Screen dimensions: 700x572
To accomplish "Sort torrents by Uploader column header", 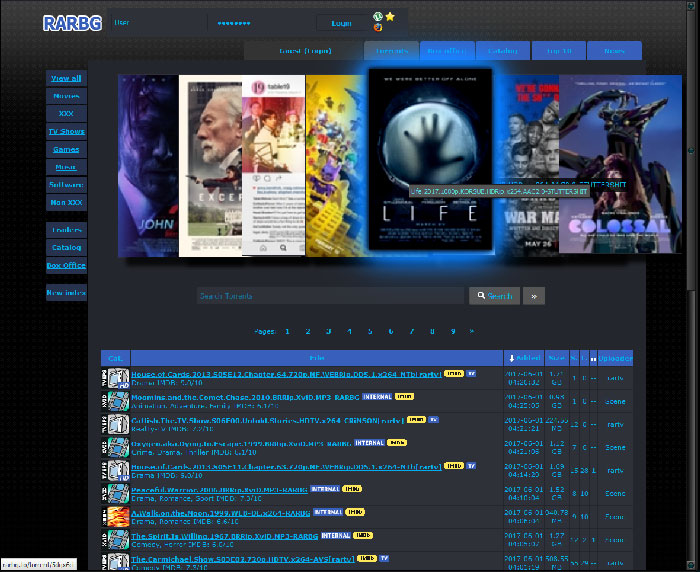I will [x=615, y=358].
